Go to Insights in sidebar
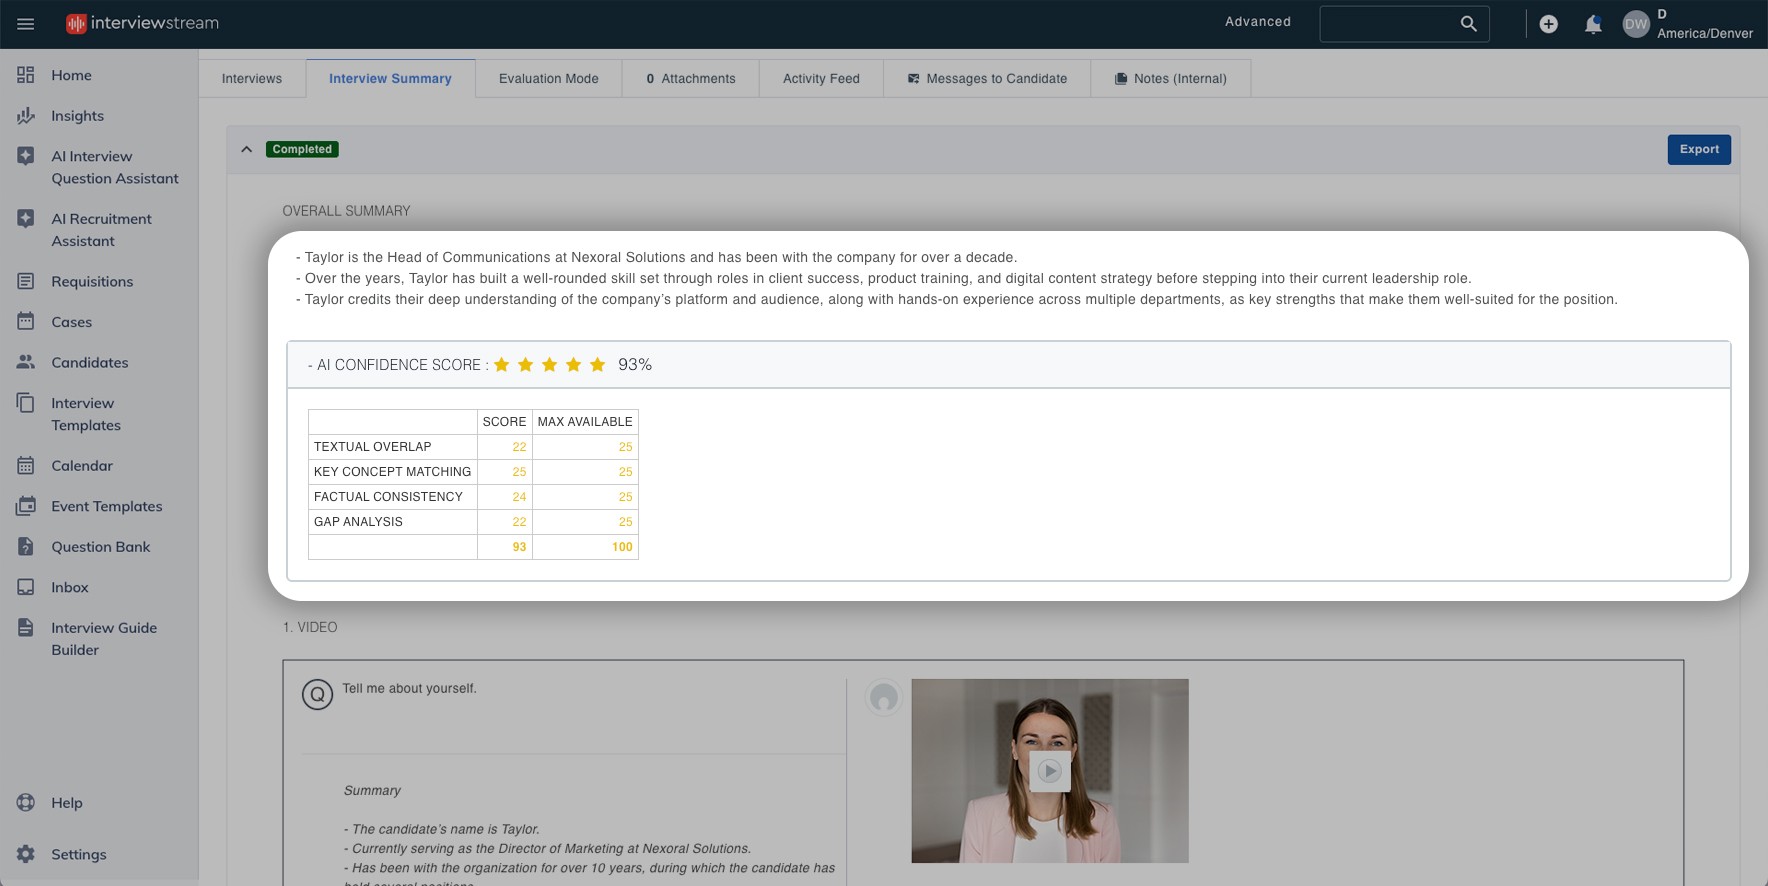Image resolution: width=1768 pixels, height=886 pixels. click(x=78, y=116)
